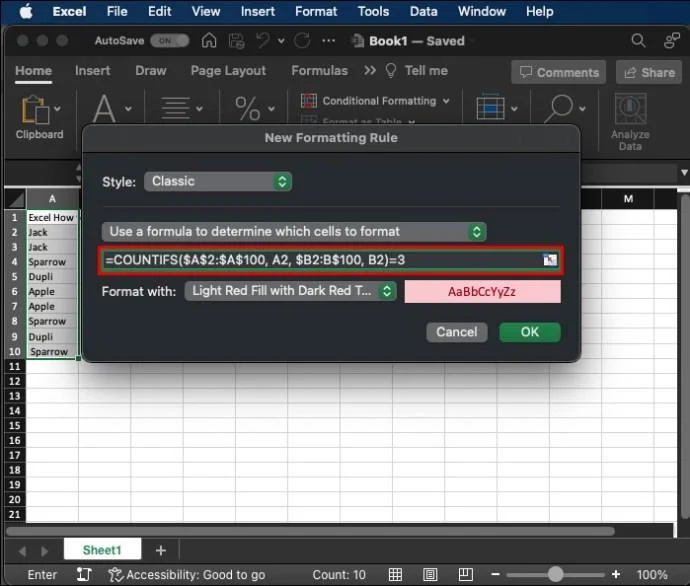
Task: Expand the Conditional Formatting menu
Action: [377, 101]
